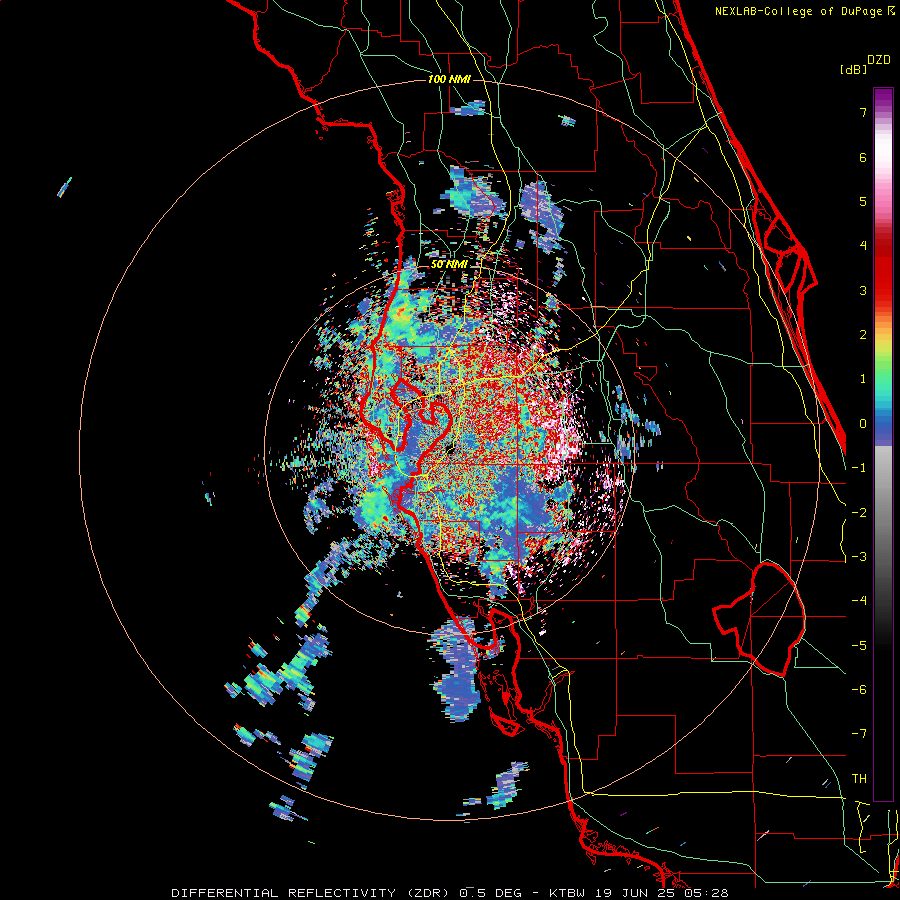Click the -7 dB scale value
This screenshot has width=900, height=900.
[x=859, y=734]
